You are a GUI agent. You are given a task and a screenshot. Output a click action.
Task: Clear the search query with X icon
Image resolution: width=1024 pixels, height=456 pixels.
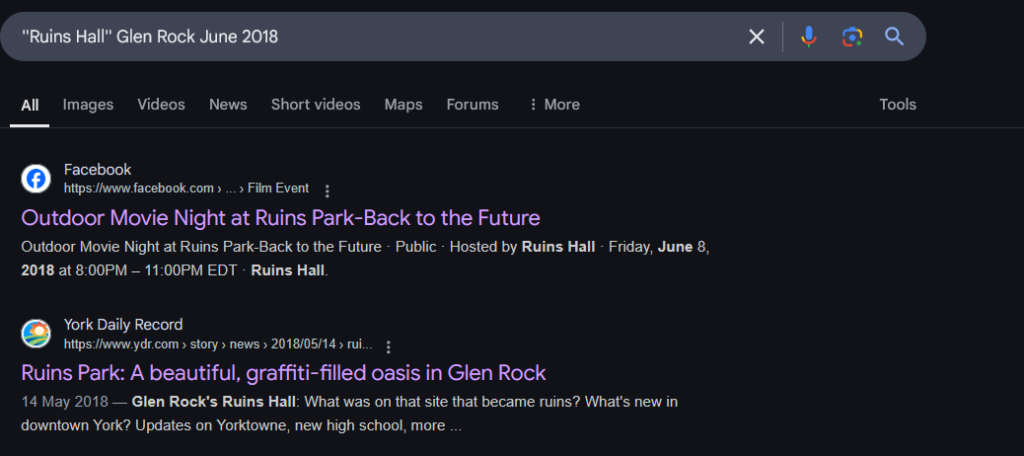756,37
